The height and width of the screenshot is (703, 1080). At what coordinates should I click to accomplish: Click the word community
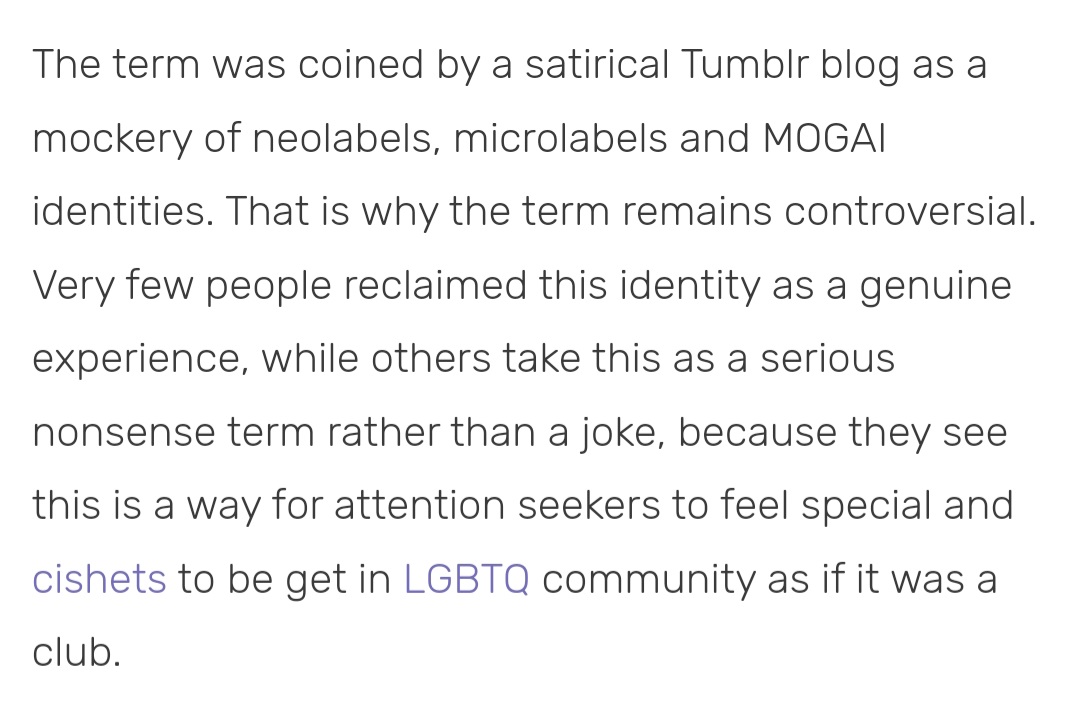click(x=648, y=580)
